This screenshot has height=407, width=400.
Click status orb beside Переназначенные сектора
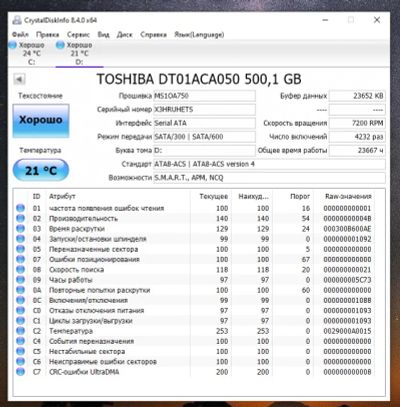(20, 249)
